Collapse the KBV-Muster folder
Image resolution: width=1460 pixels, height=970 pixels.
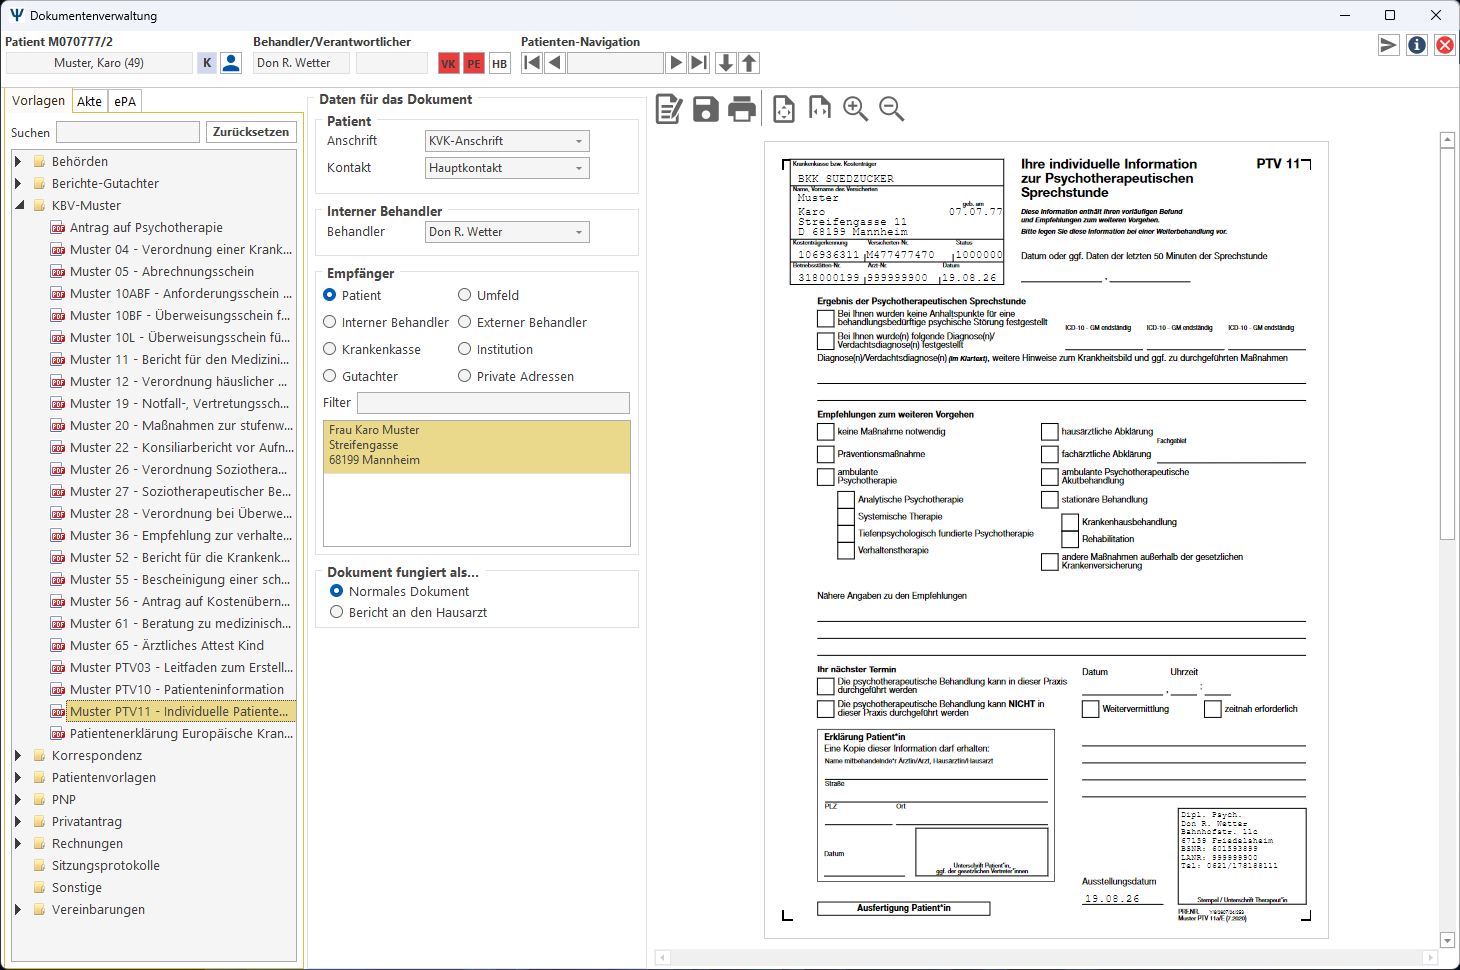pos(18,205)
